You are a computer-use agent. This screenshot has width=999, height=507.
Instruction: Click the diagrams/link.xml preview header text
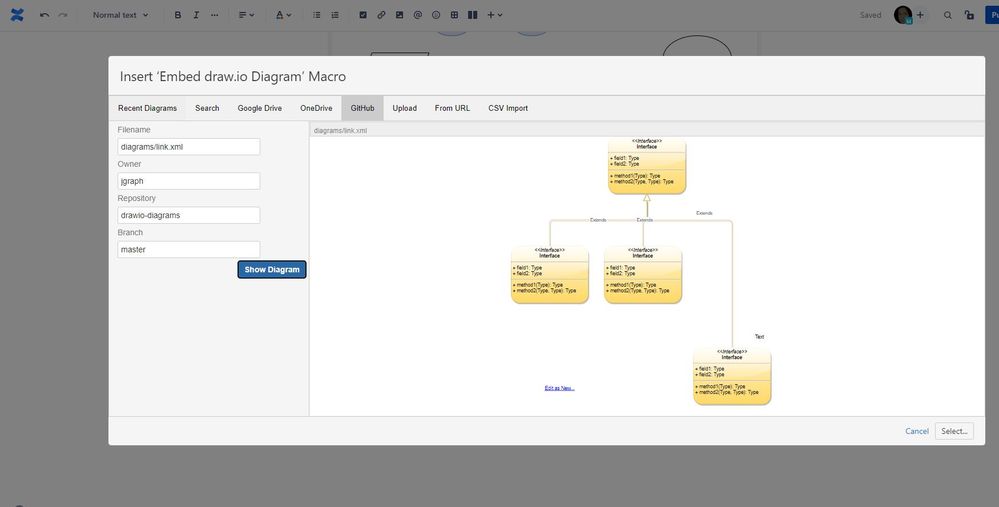[340, 131]
